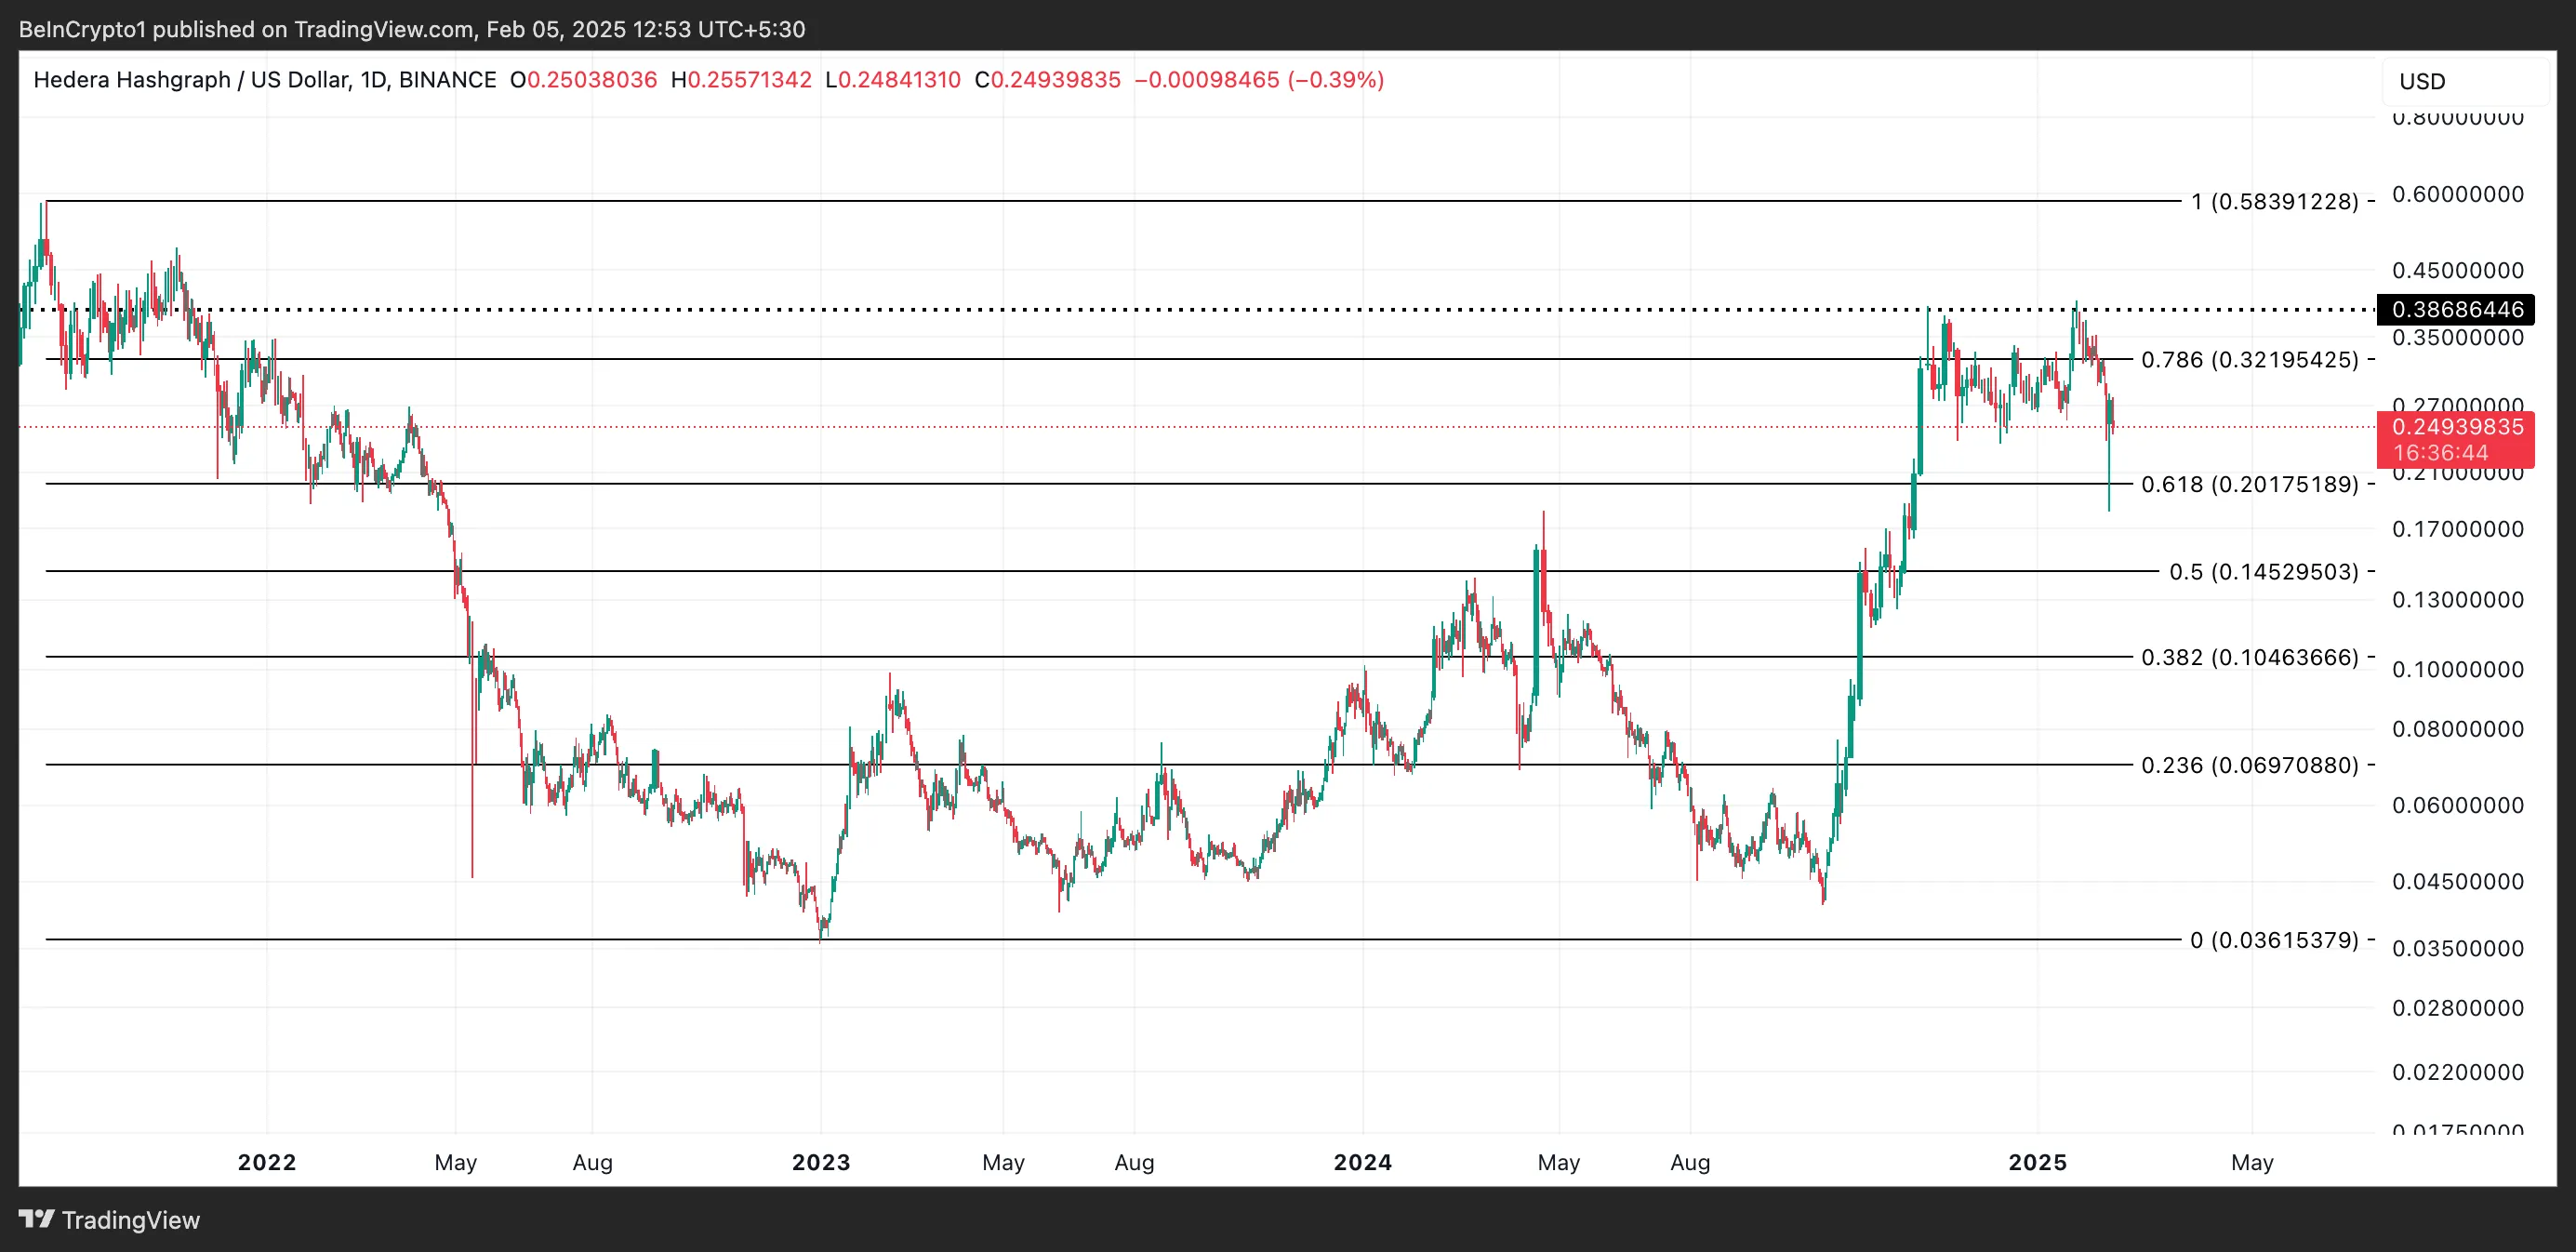Select the 0.786 (0.32195425) Fibonacci label
Viewport: 2576px width, 1252px height.
[2248, 360]
